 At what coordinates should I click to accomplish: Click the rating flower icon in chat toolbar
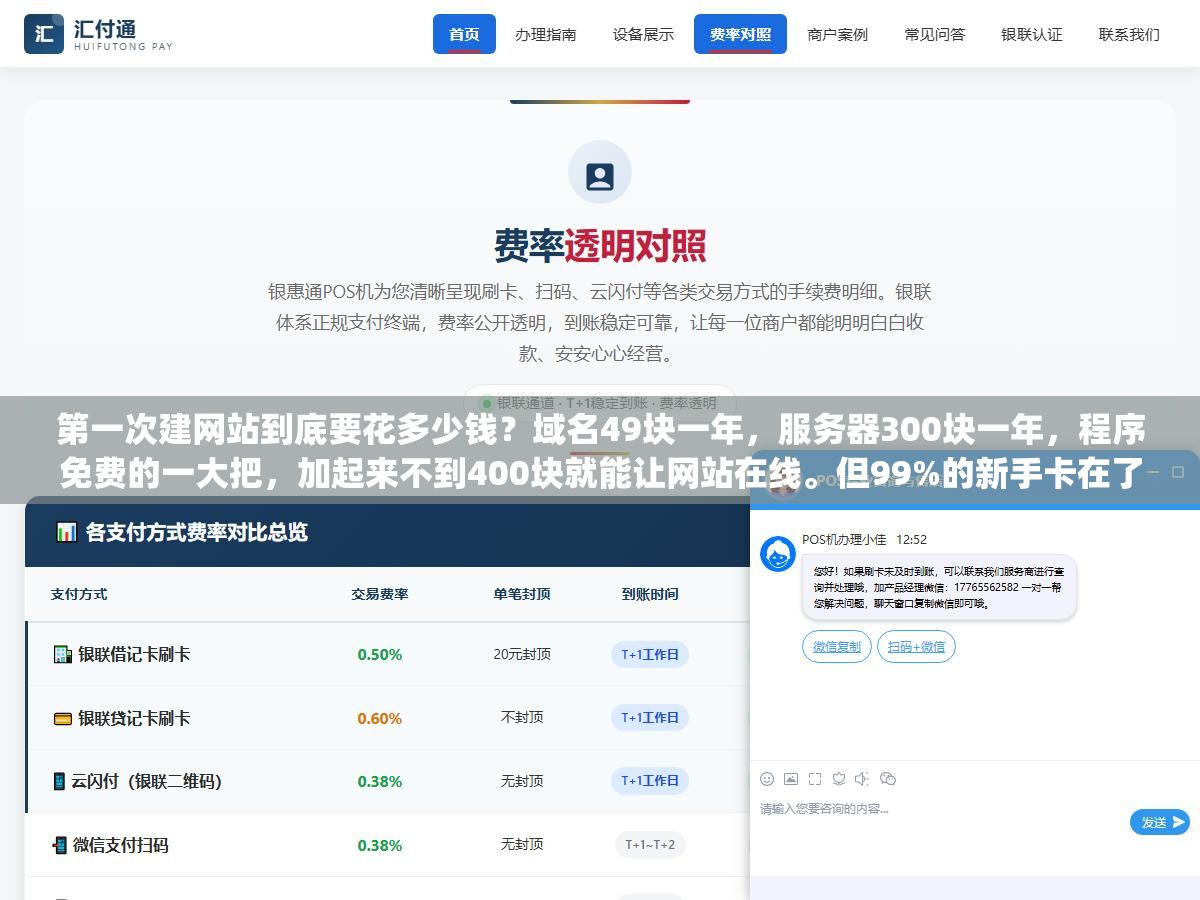click(x=839, y=778)
